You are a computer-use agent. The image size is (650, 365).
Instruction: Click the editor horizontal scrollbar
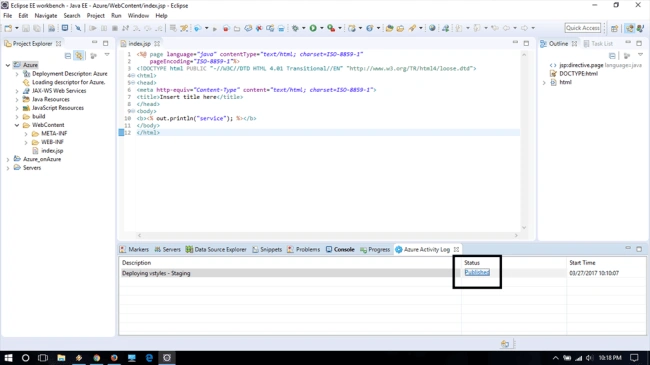click(x=327, y=235)
